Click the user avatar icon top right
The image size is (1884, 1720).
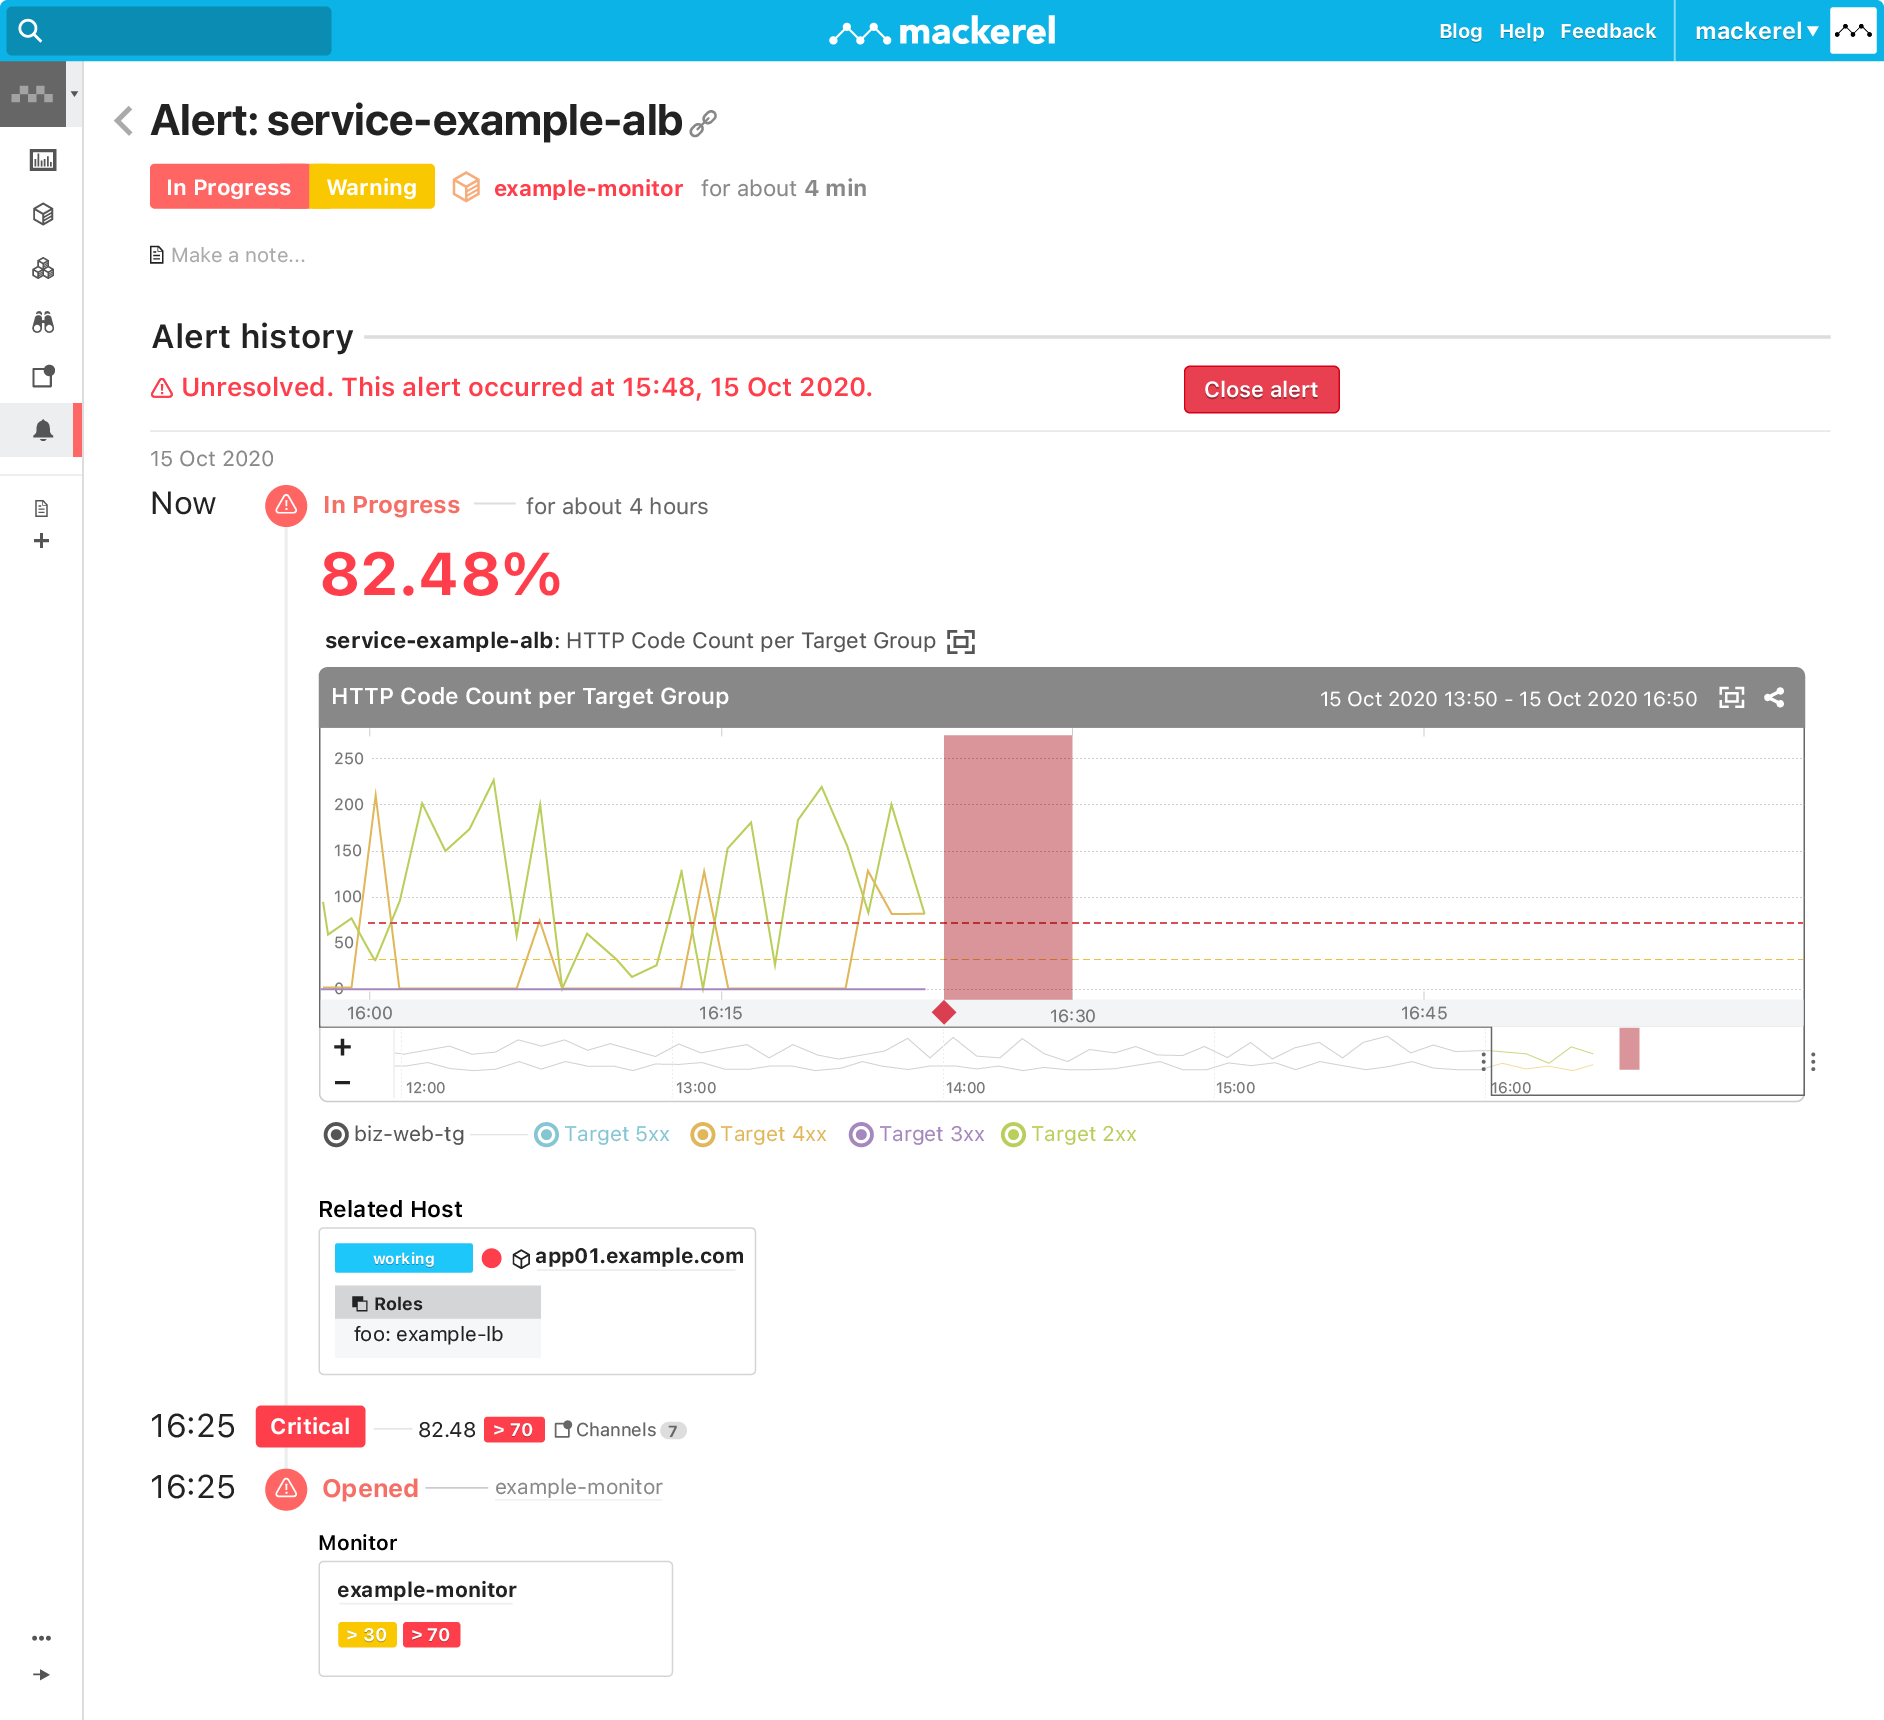click(x=1853, y=31)
